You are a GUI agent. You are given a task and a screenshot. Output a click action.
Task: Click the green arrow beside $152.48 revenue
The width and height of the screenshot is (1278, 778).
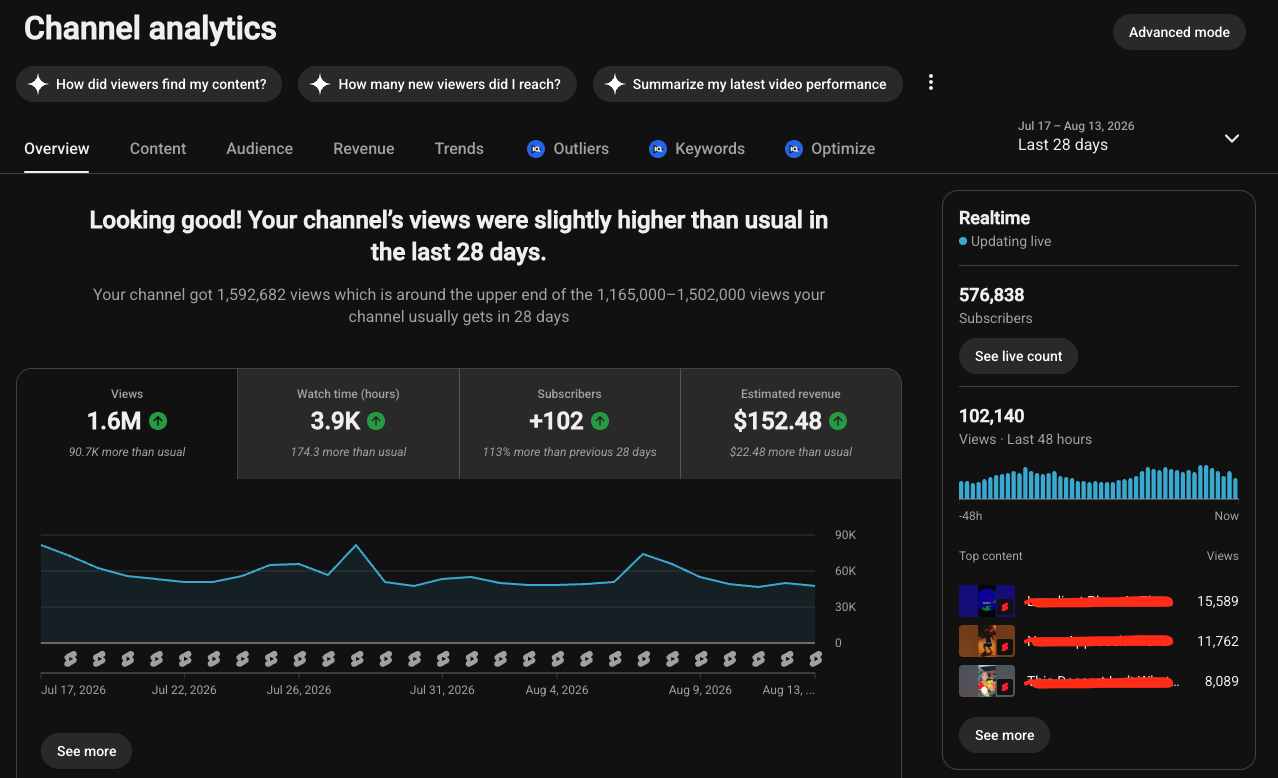pos(838,421)
